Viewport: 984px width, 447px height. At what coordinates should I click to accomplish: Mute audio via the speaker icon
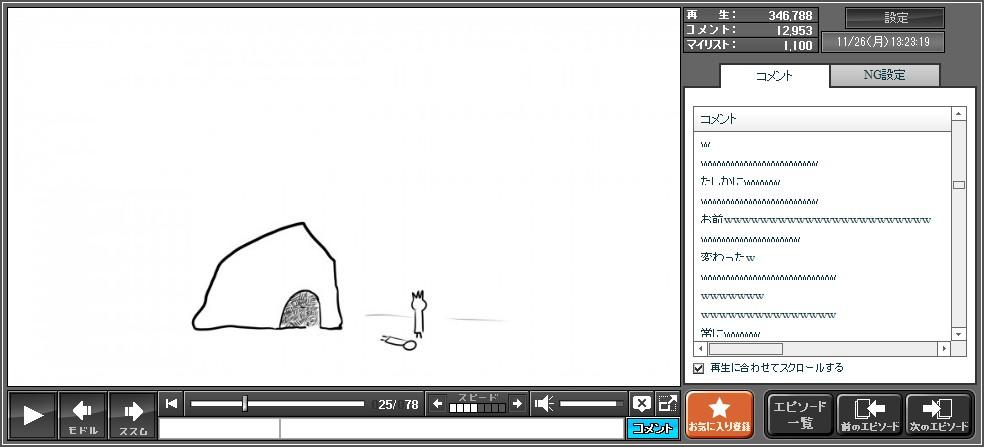544,404
